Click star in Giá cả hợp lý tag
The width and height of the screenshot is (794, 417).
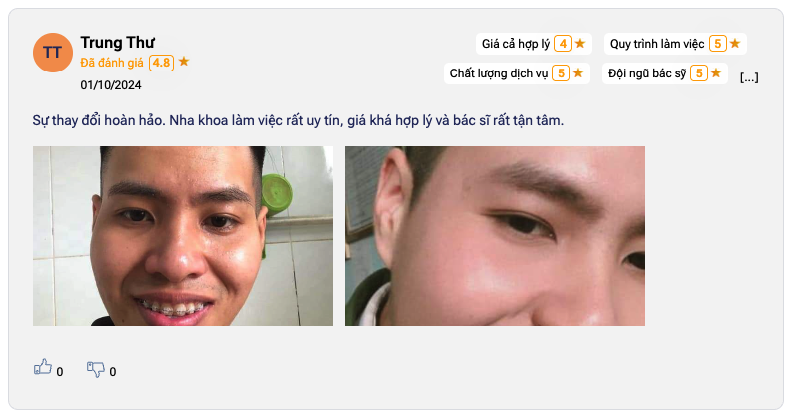click(x=580, y=44)
